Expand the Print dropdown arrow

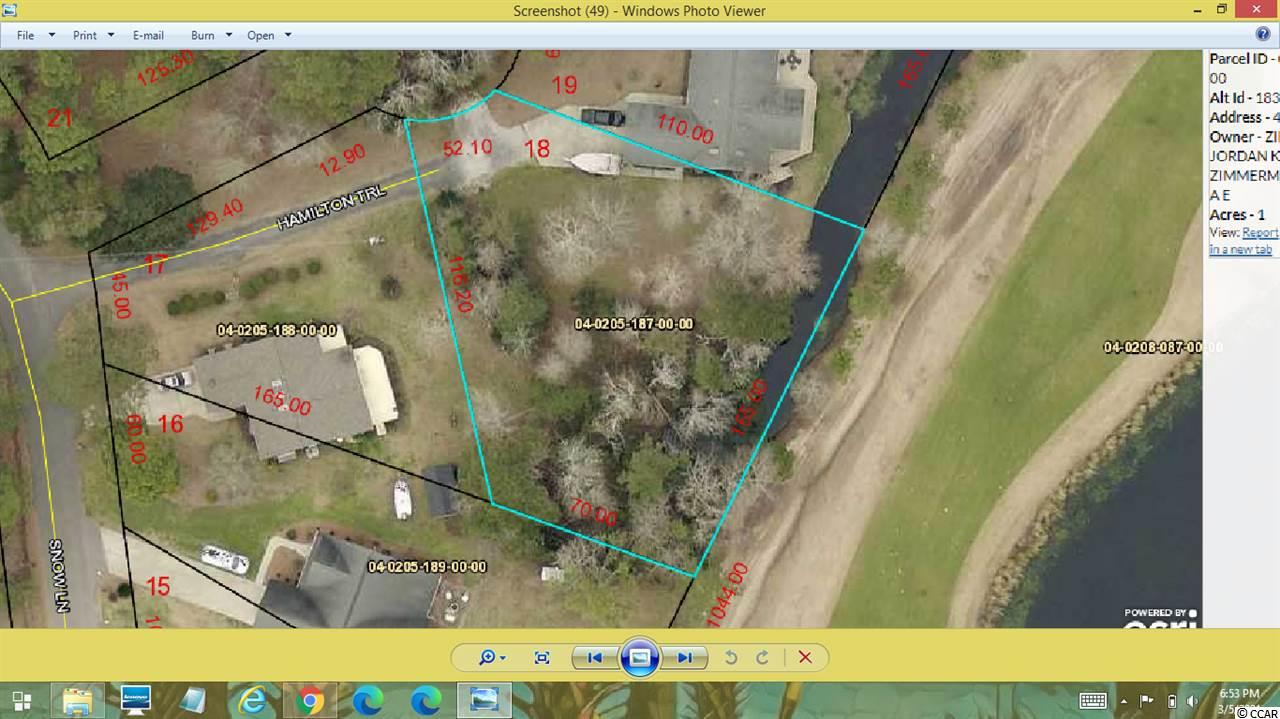pyautogui.click(x=112, y=35)
